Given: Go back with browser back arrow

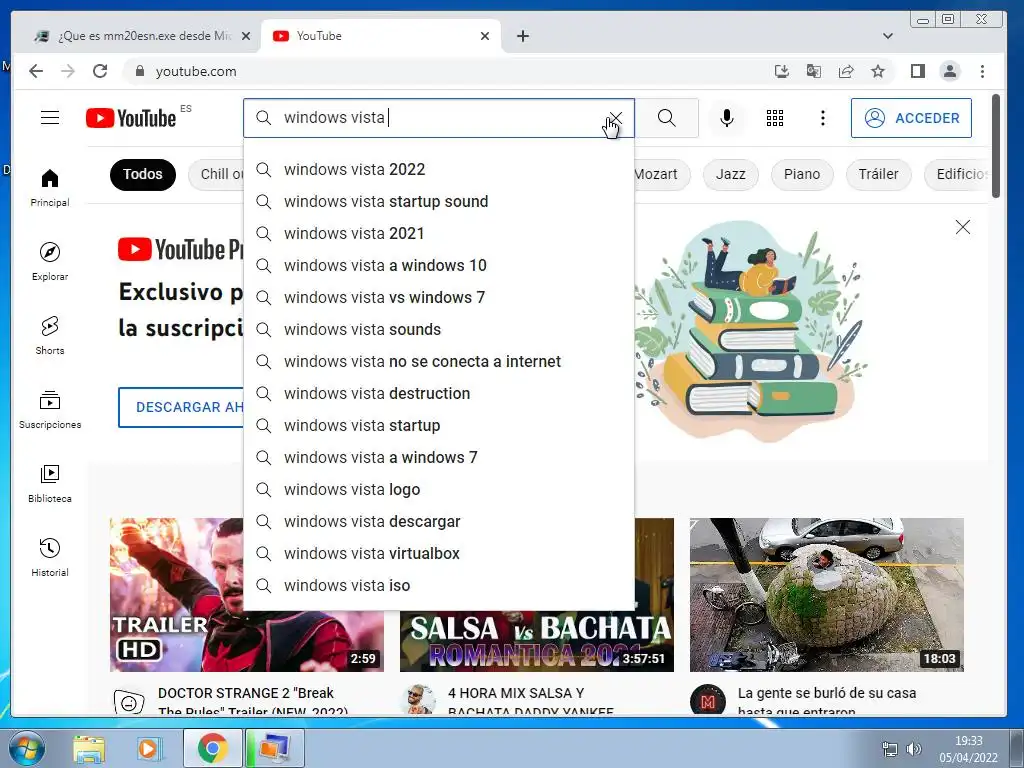Looking at the screenshot, I should 36,71.
